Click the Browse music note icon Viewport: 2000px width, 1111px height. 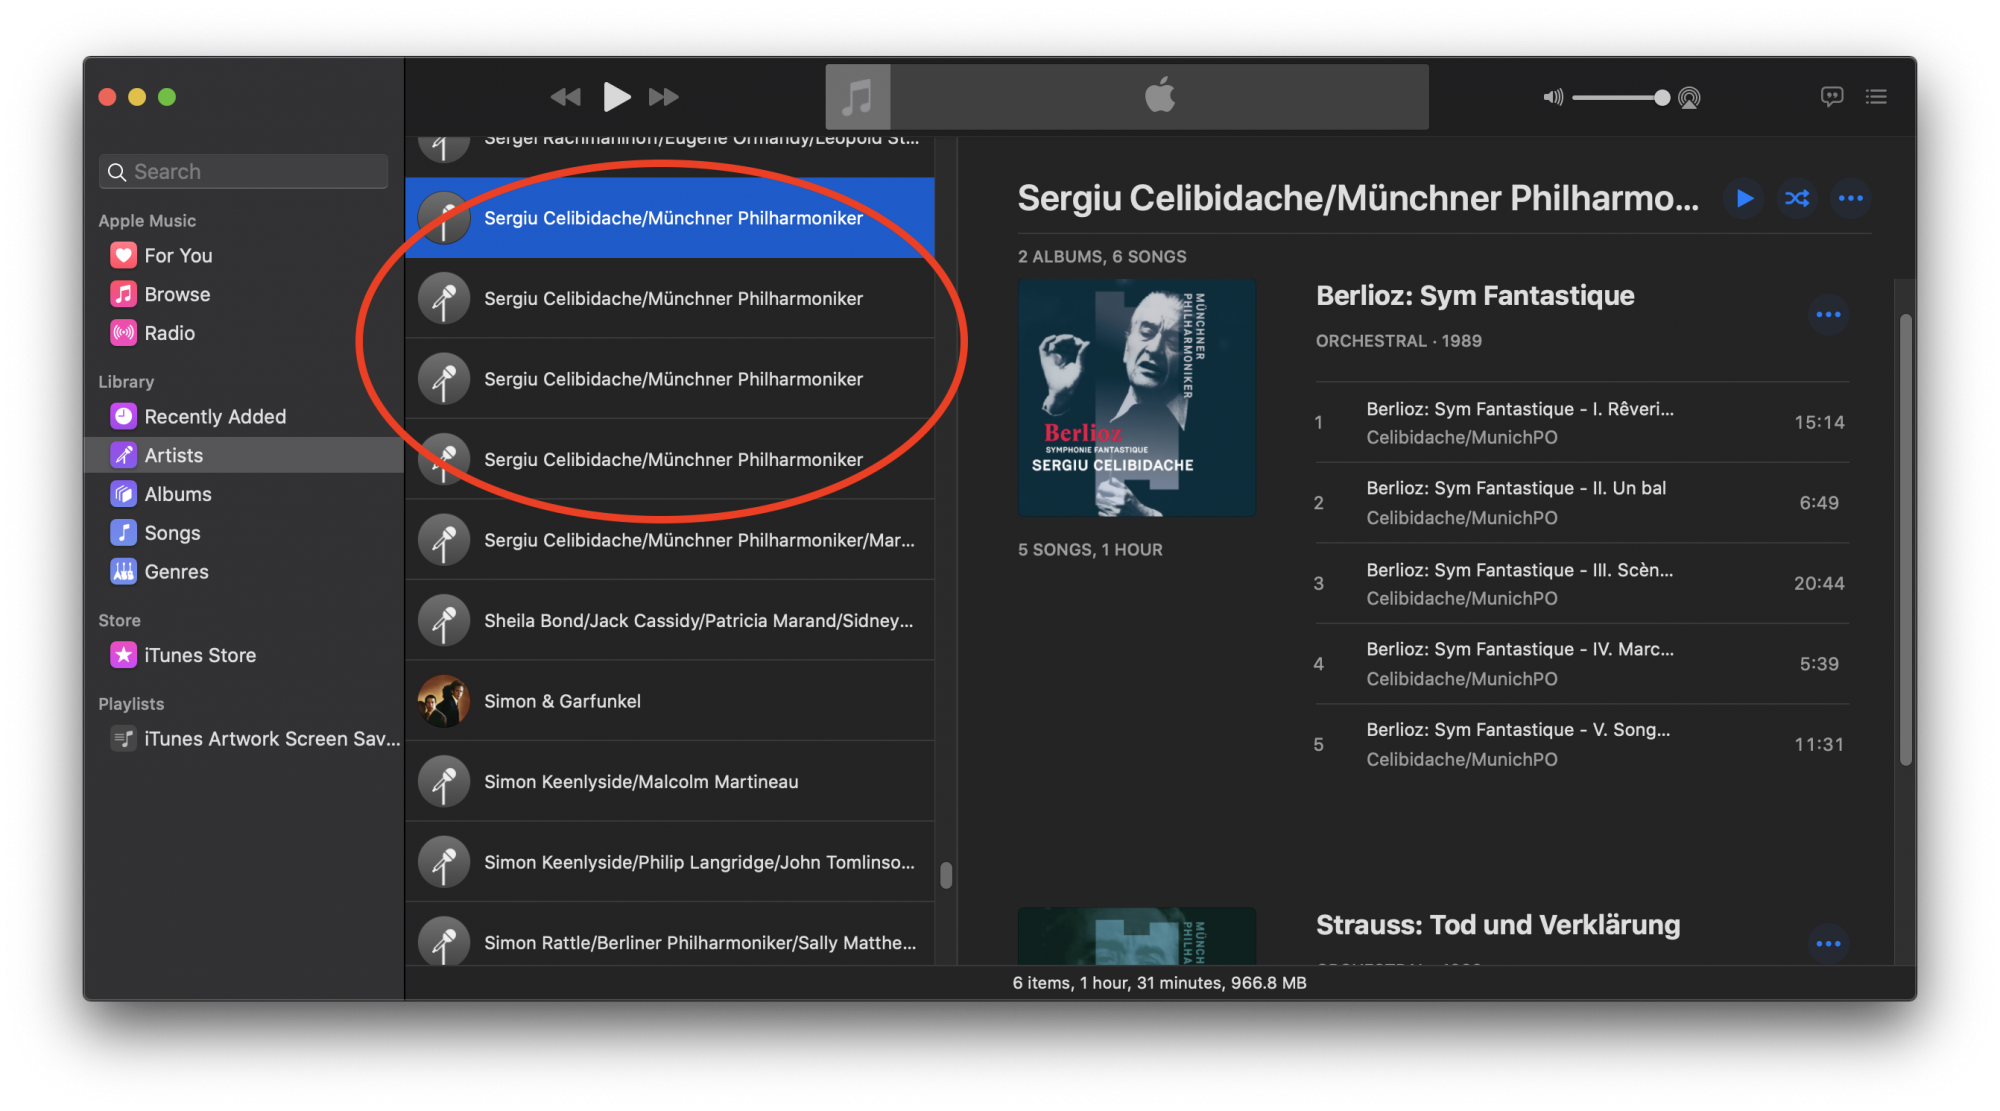click(x=123, y=294)
